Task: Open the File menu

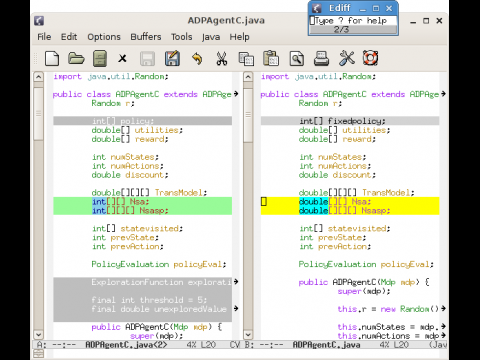Action: [x=44, y=37]
